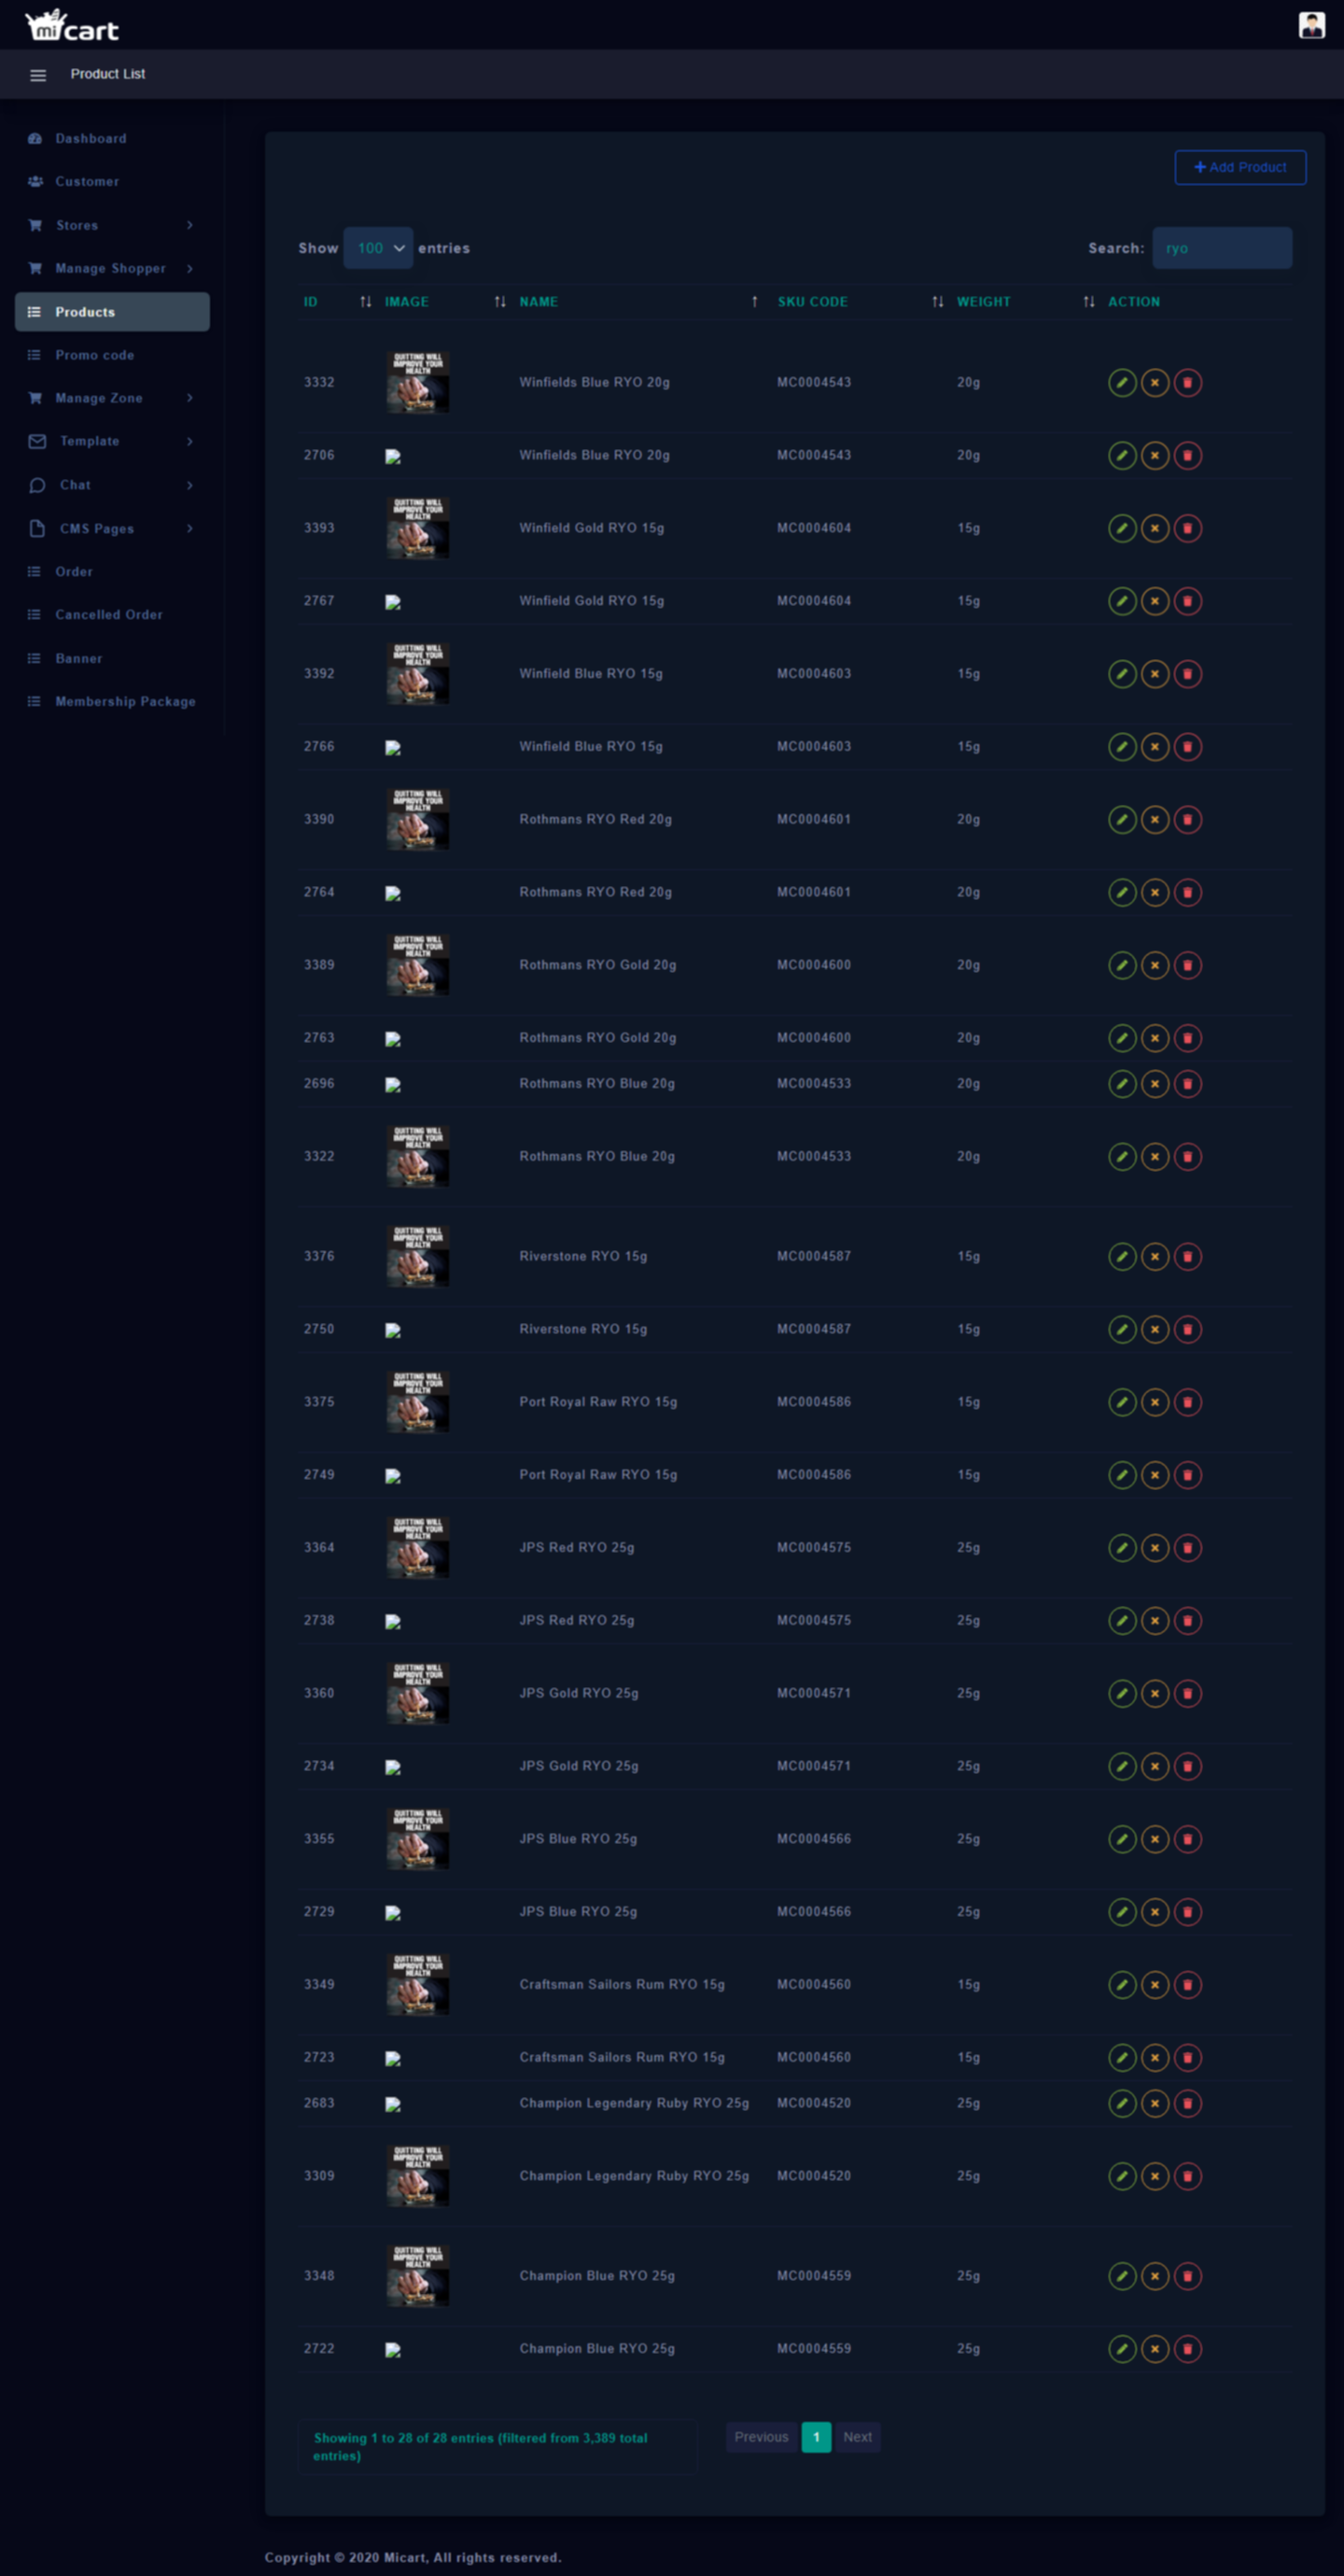Open Order in the sidebar
The width and height of the screenshot is (1344, 2576).
[112, 572]
